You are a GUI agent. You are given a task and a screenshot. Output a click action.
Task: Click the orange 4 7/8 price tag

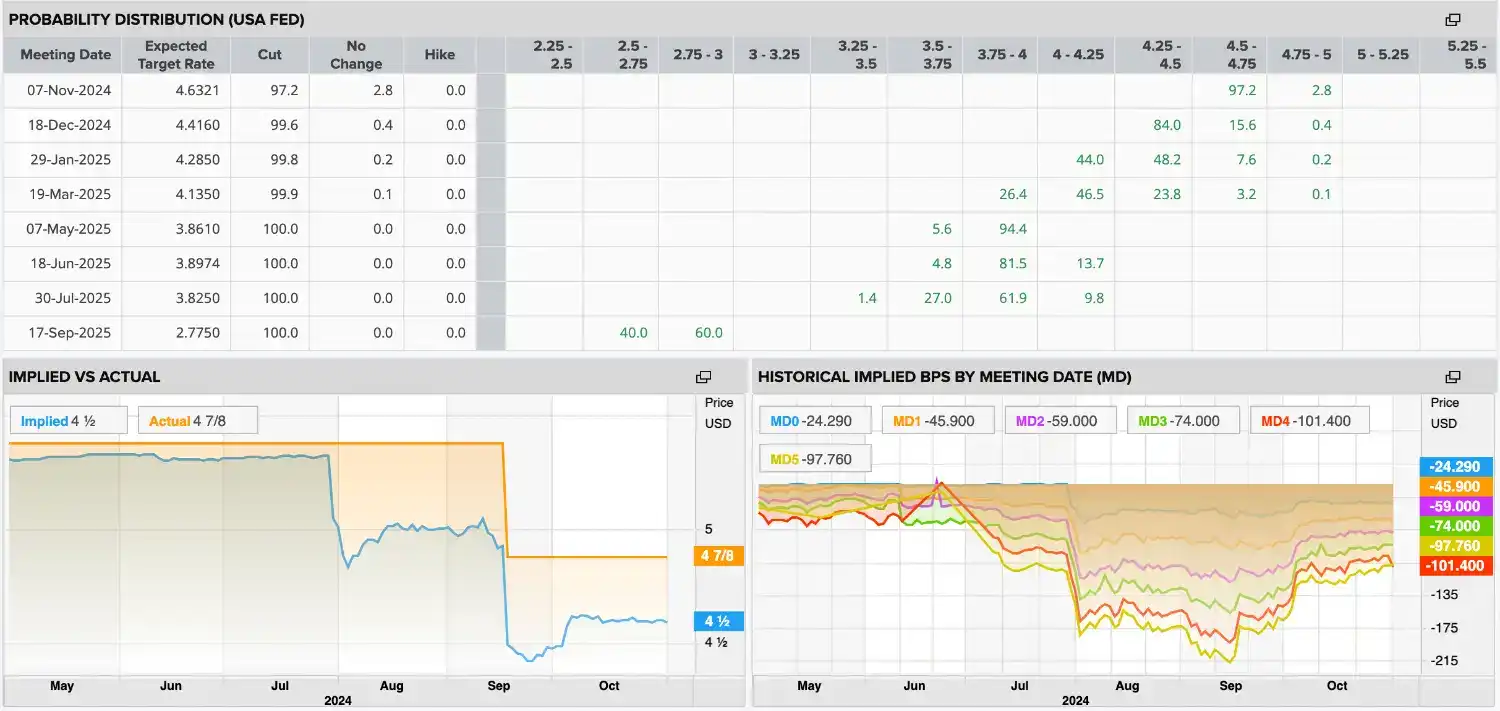tap(719, 557)
